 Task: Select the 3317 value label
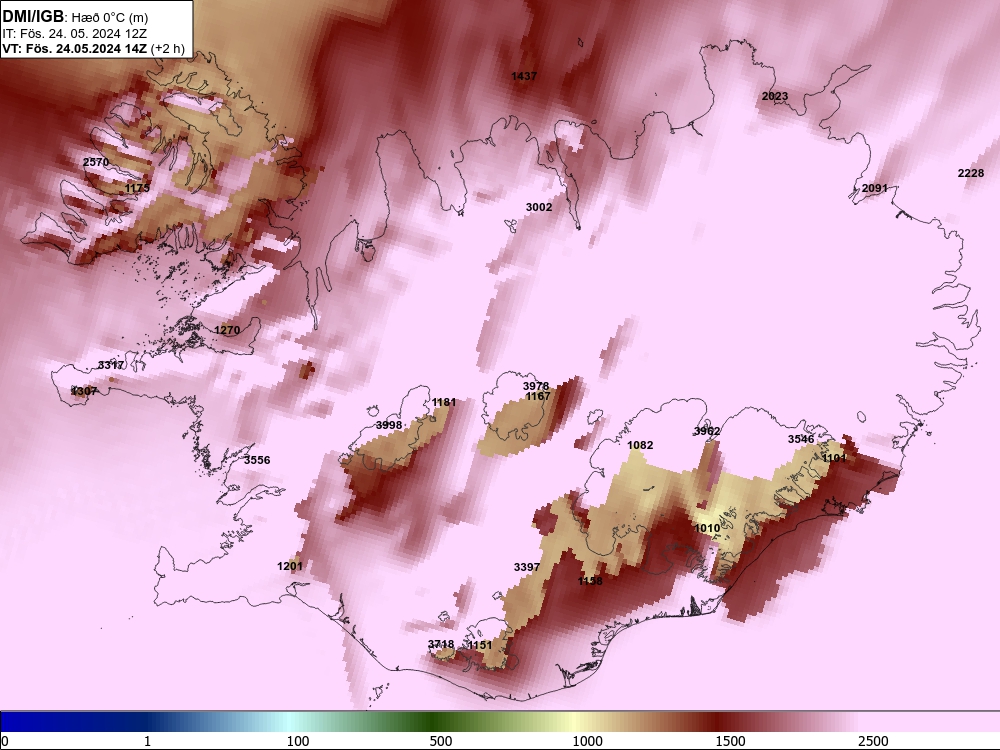(110, 365)
